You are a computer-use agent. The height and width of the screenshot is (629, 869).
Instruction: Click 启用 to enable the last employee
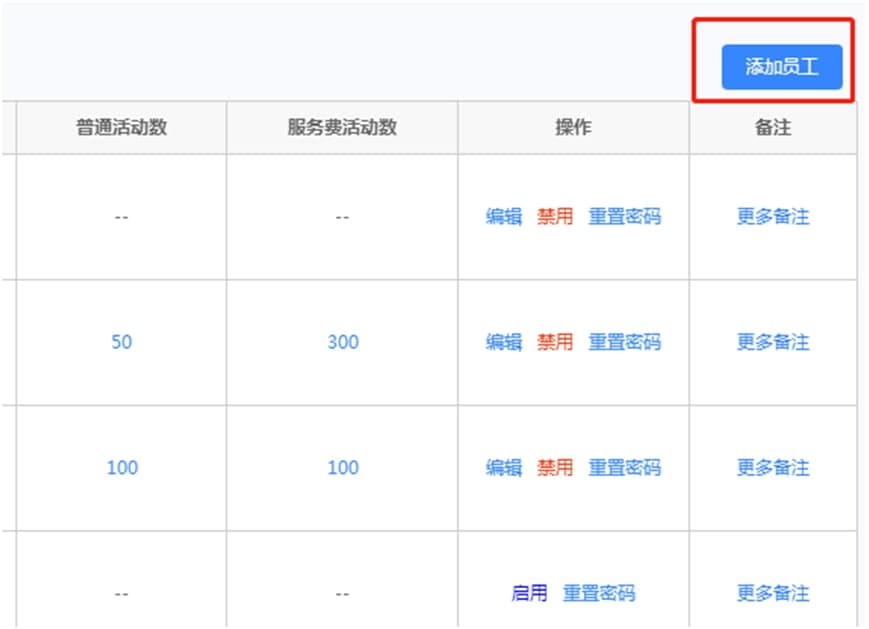[529, 593]
